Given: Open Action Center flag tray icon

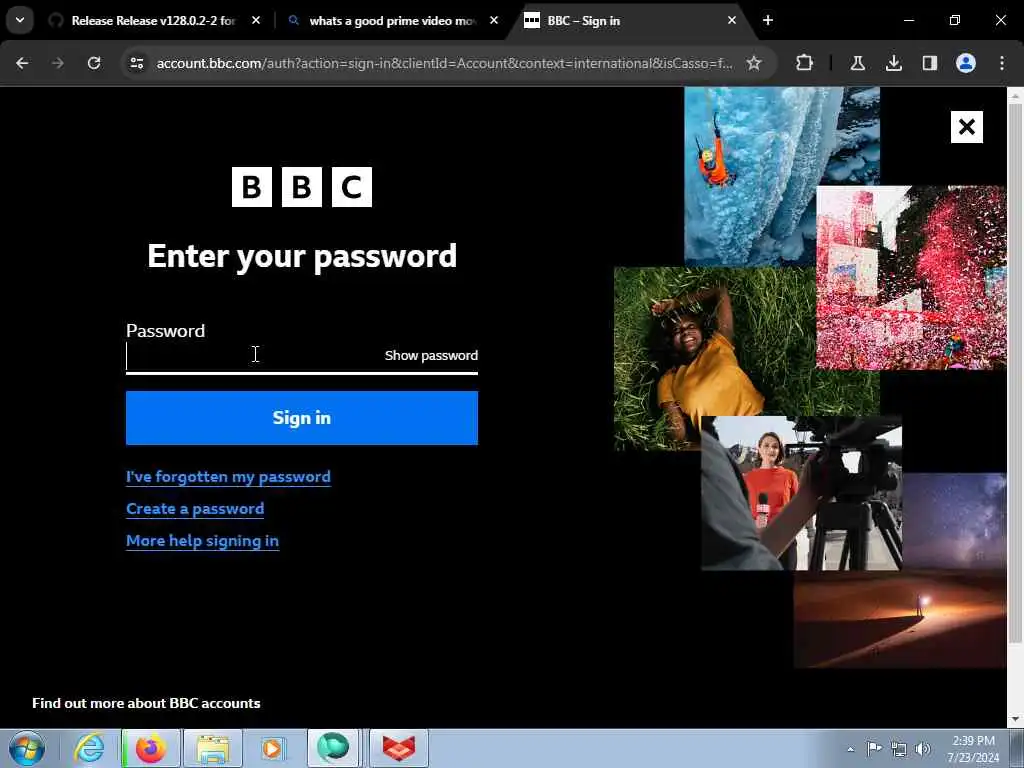Looking at the screenshot, I should click(874, 748).
